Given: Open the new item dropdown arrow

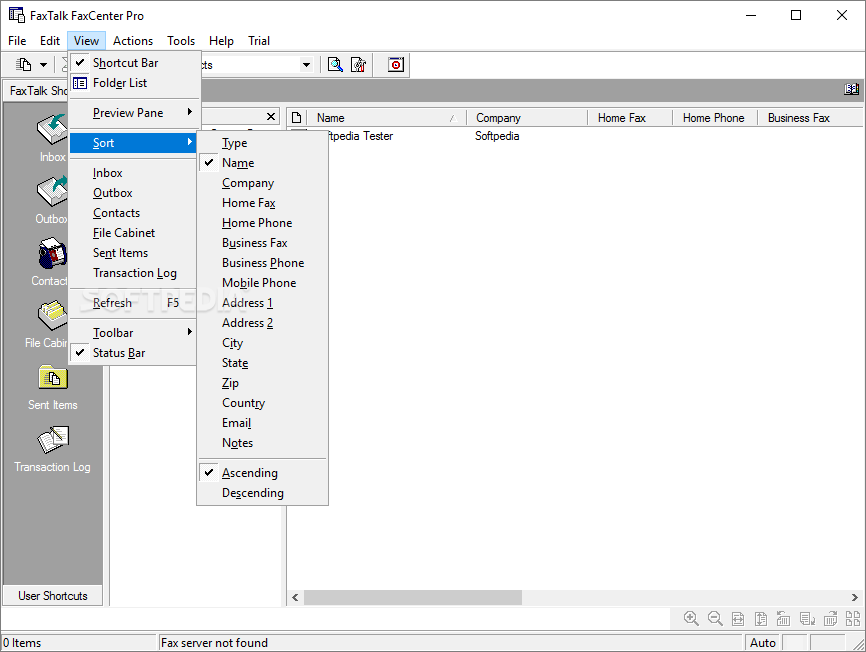Looking at the screenshot, I should (x=44, y=65).
